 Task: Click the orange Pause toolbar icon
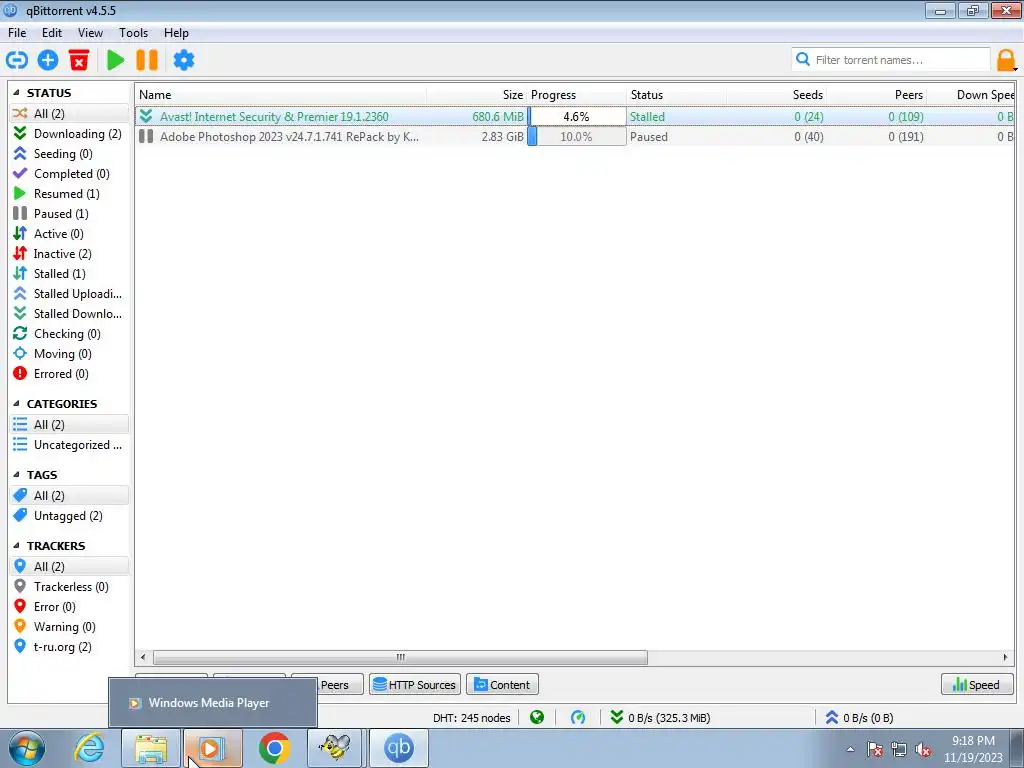(x=147, y=60)
